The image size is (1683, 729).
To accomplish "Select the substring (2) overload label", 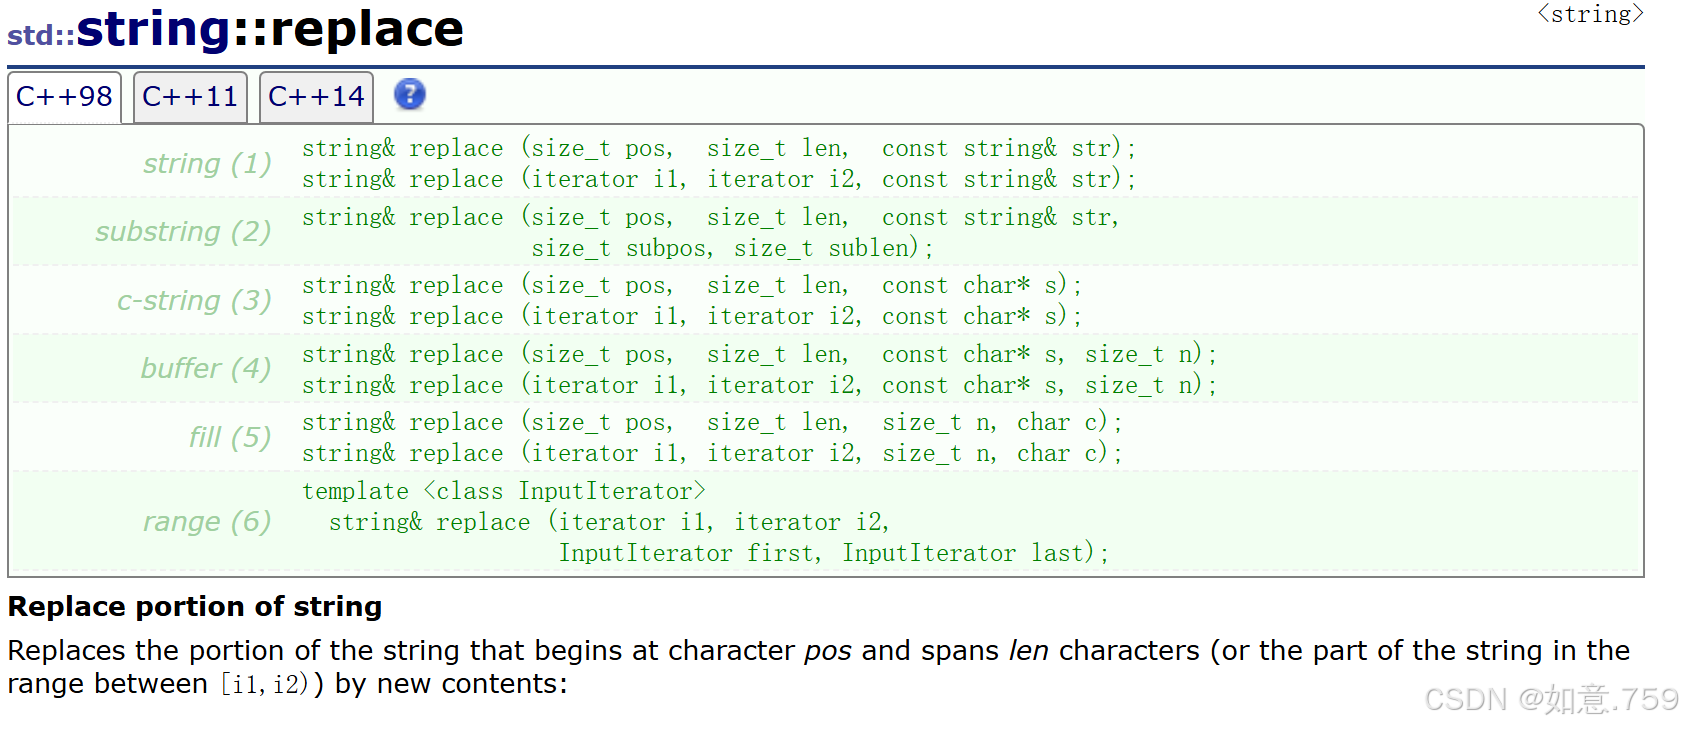I will pos(183,231).
